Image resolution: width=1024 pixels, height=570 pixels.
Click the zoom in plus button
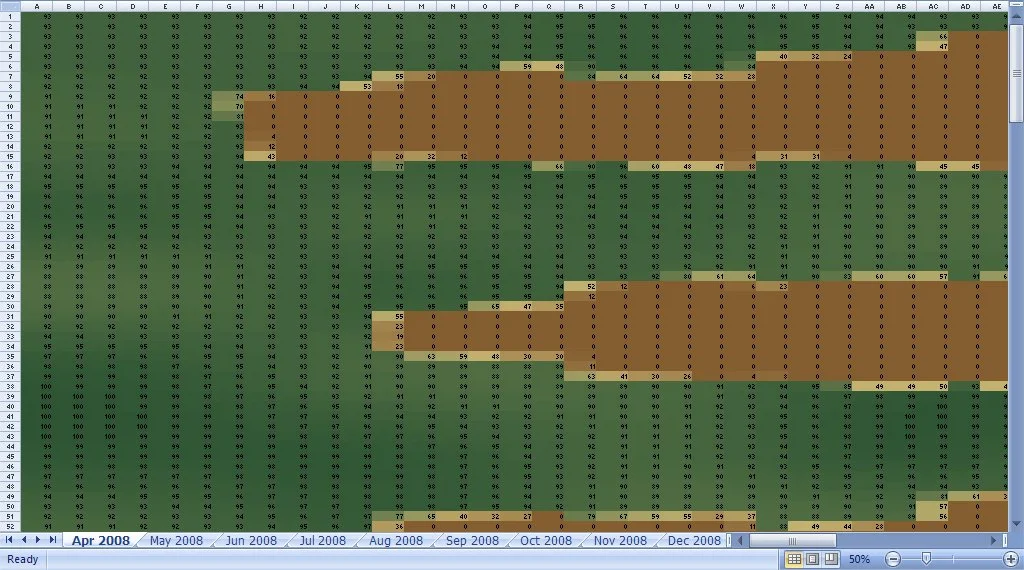click(1011, 559)
